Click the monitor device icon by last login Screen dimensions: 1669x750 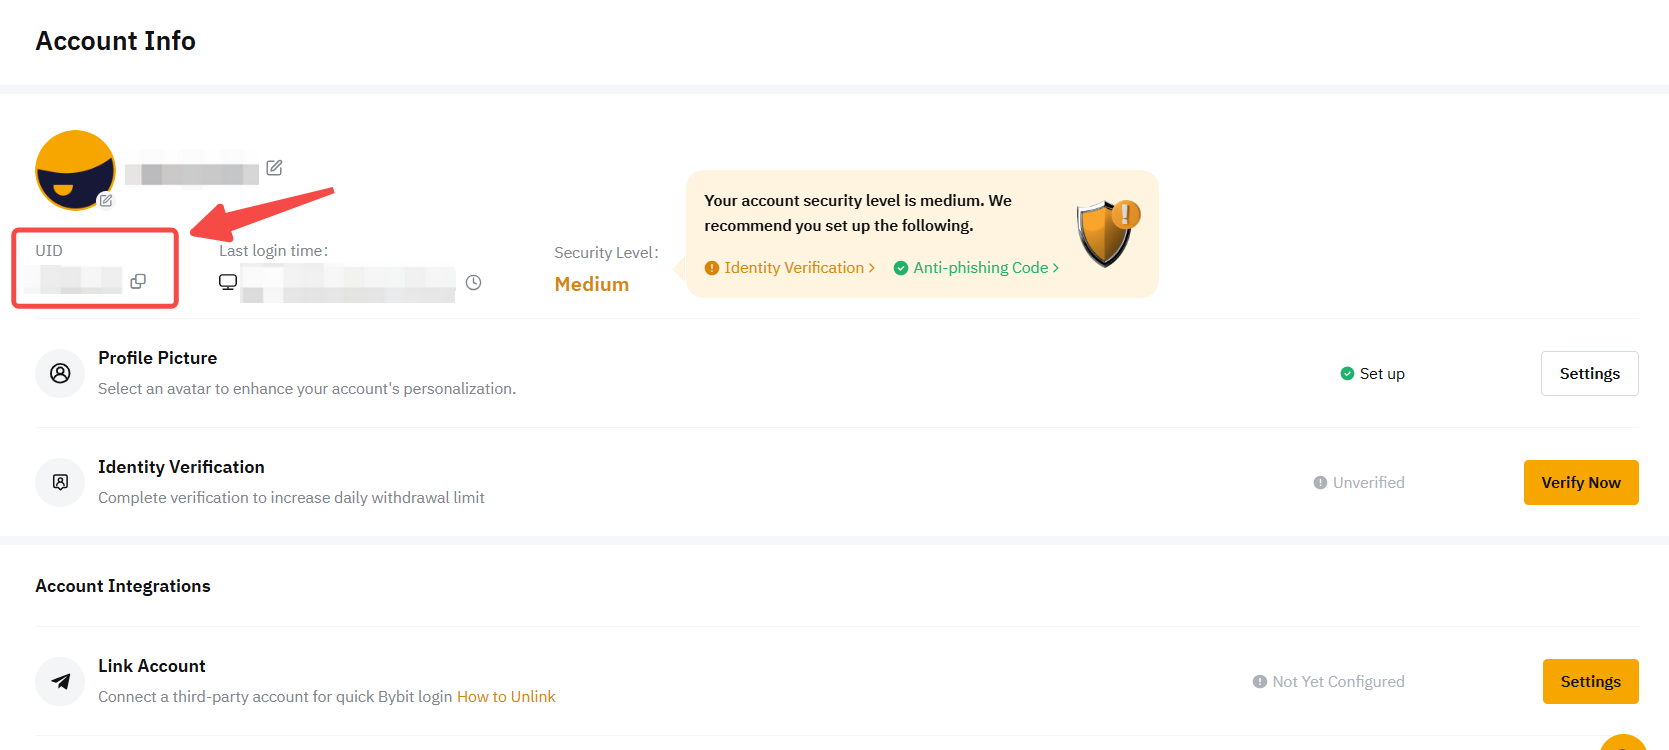[228, 282]
